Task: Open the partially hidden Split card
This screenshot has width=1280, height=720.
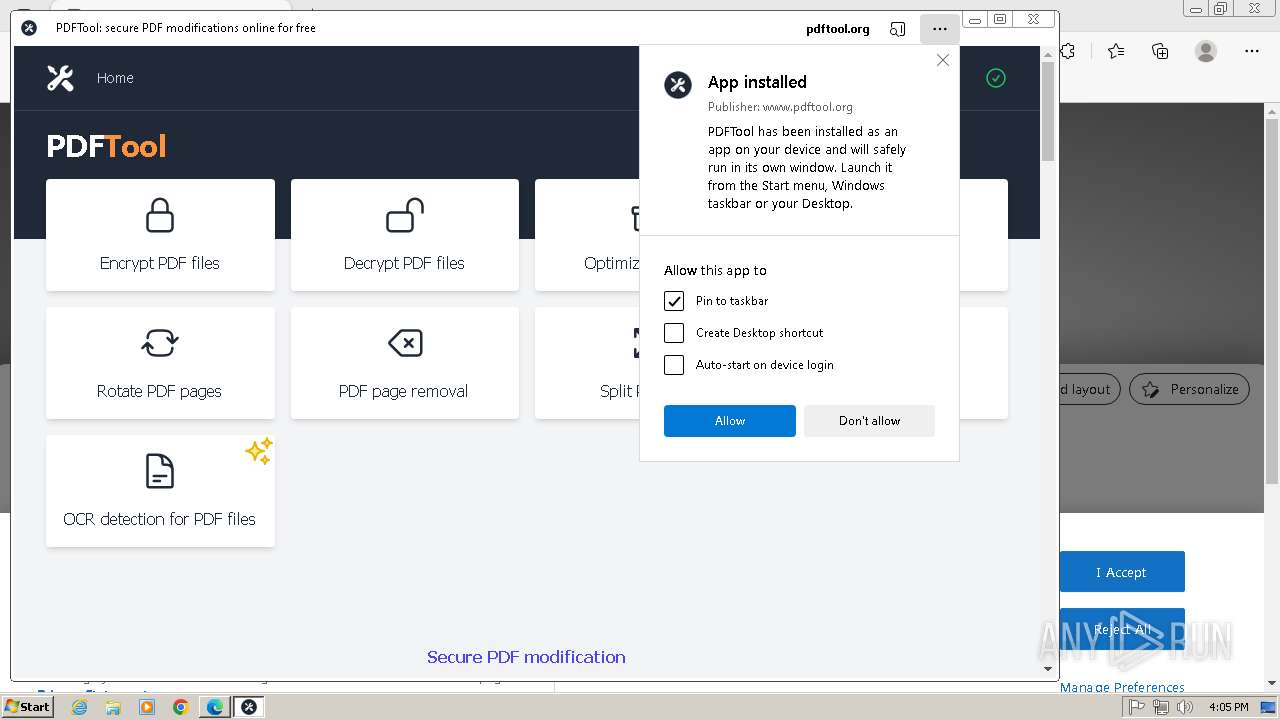Action: 587,363
